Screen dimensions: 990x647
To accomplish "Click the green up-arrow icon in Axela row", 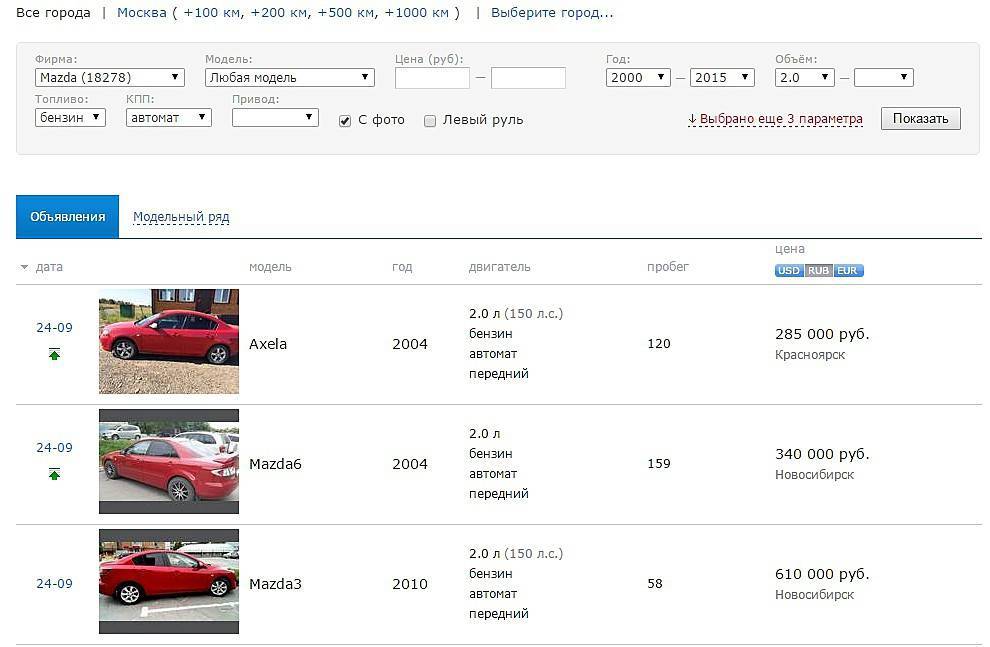I will [54, 354].
